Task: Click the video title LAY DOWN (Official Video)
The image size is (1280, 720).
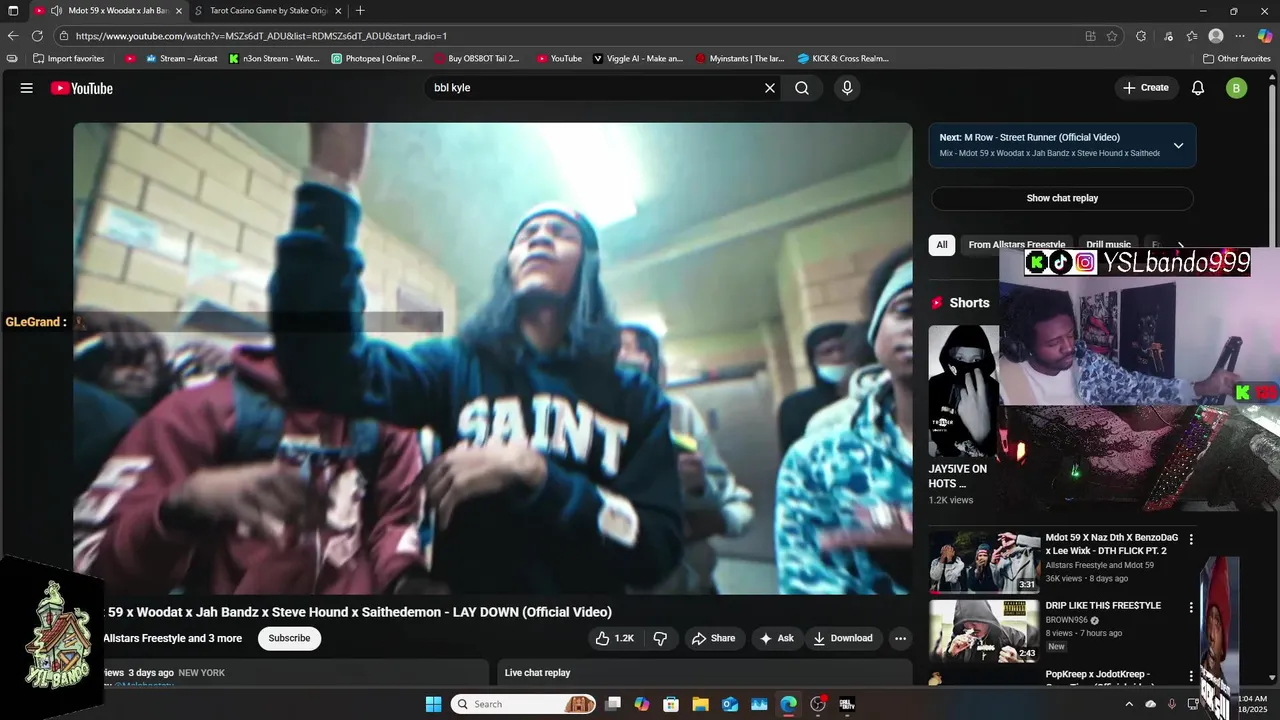Action: (357, 612)
